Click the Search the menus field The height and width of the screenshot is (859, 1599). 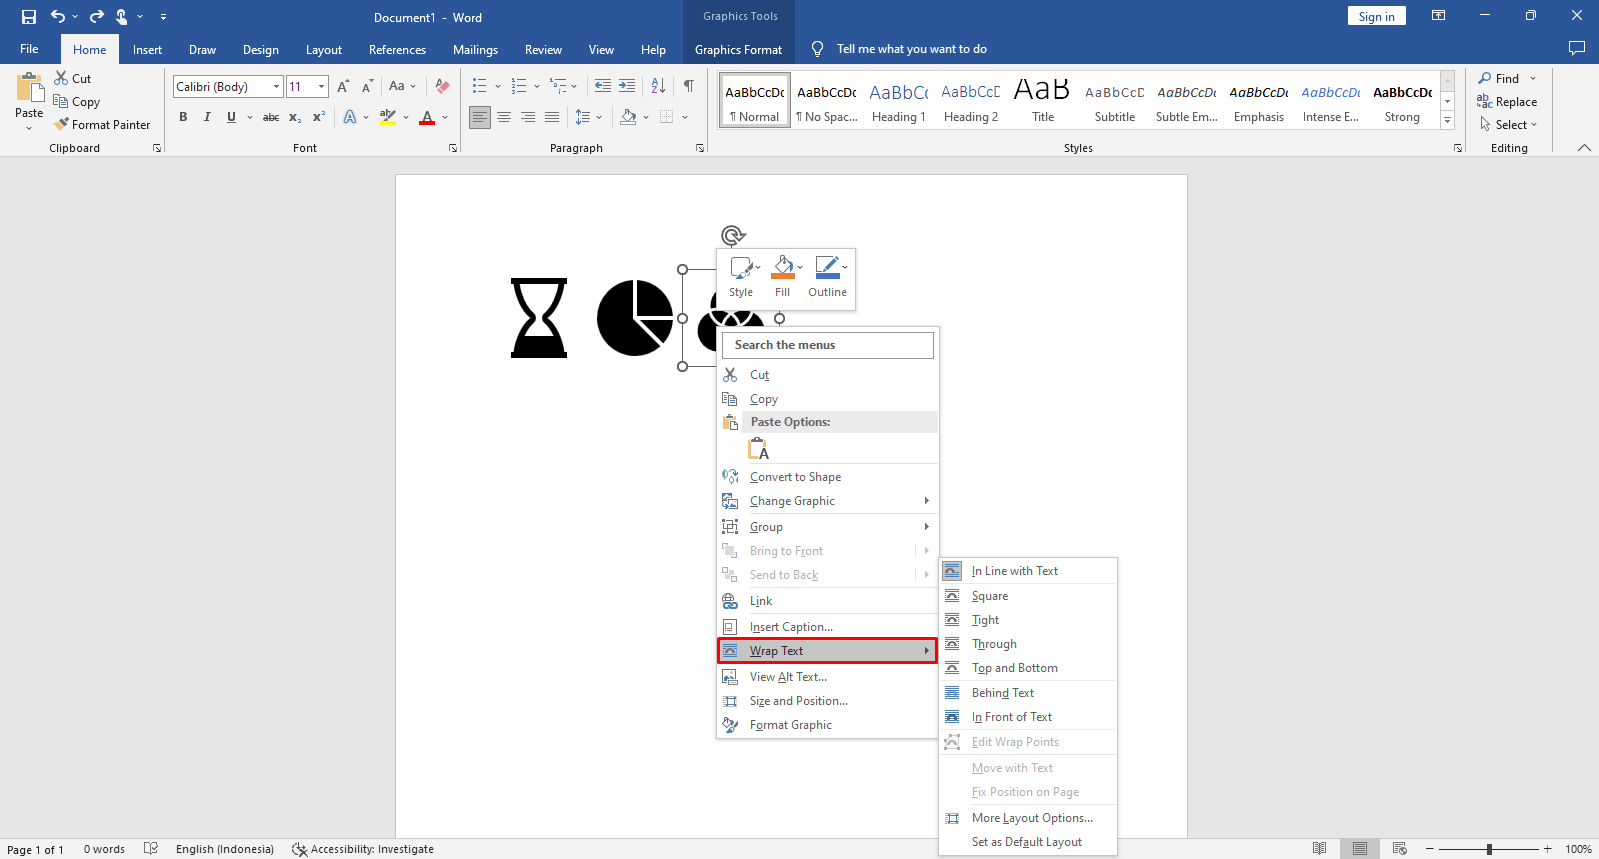click(x=828, y=345)
